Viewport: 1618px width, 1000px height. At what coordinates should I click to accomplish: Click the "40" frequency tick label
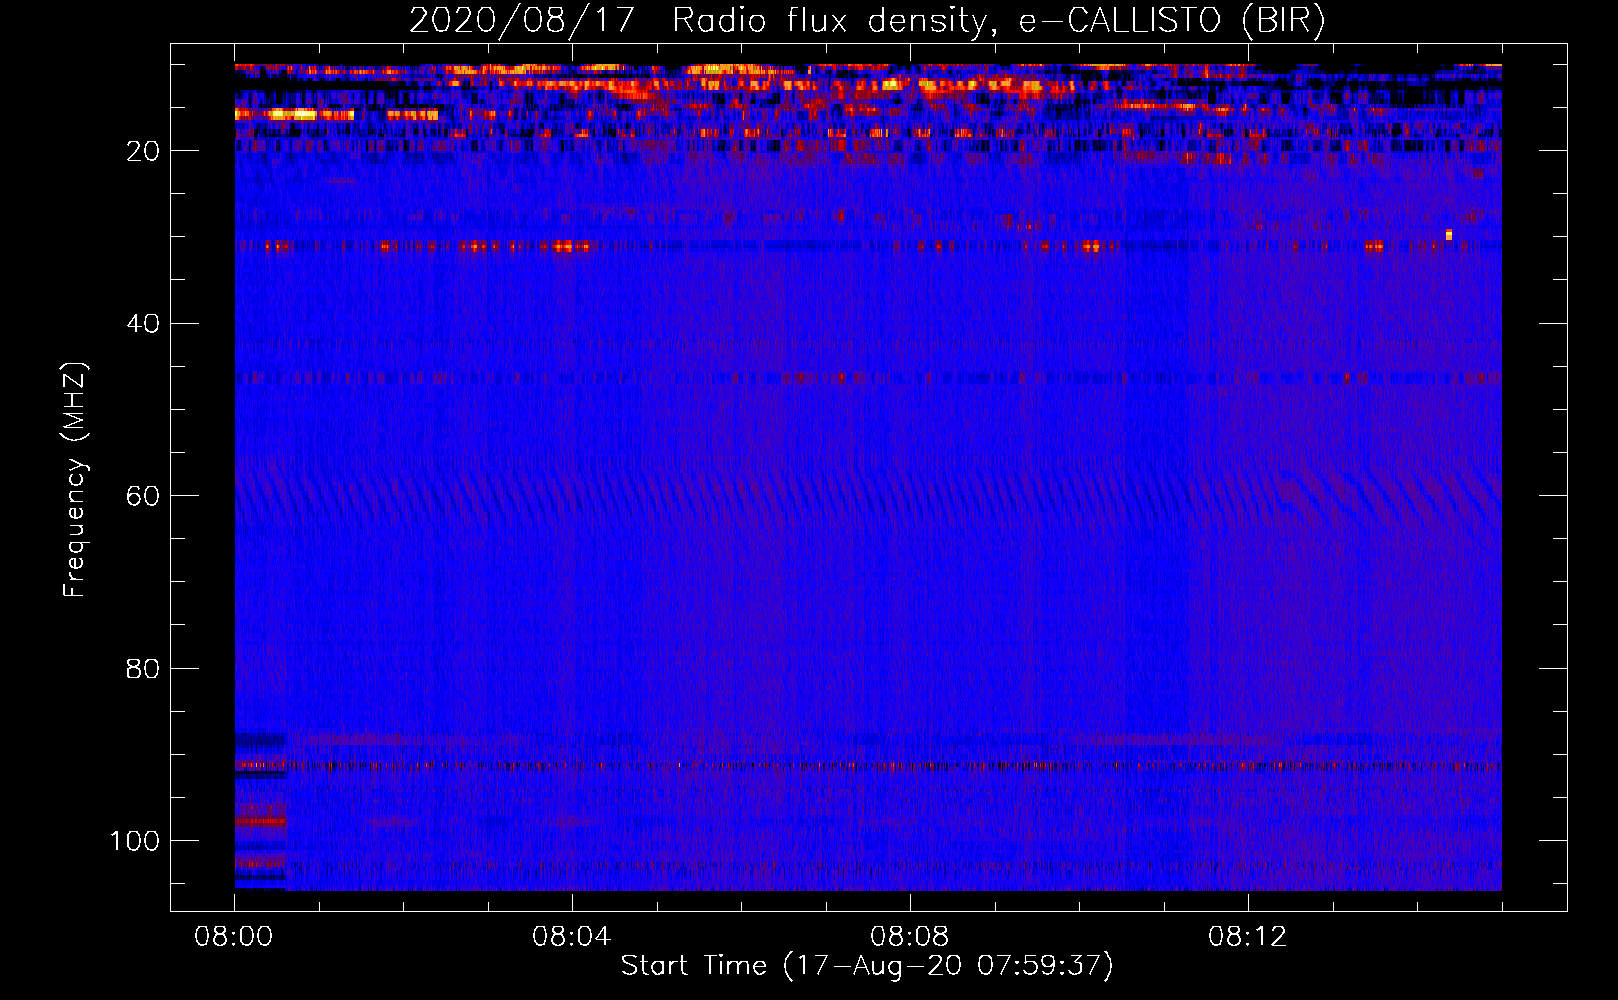coord(143,324)
